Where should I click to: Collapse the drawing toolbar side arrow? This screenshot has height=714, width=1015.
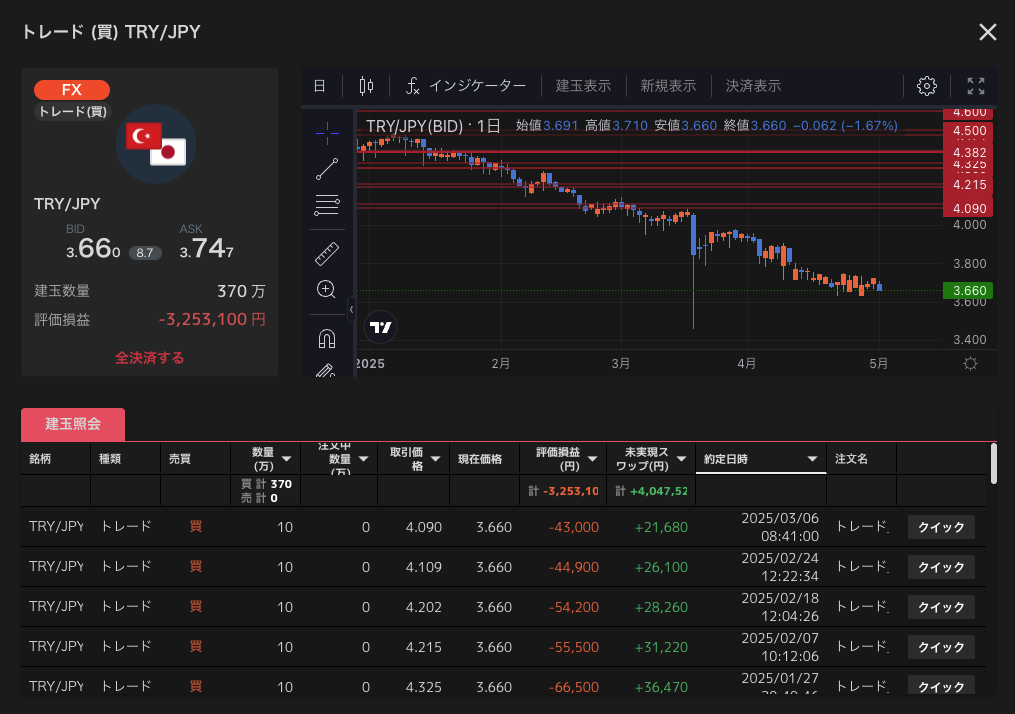pos(351,309)
